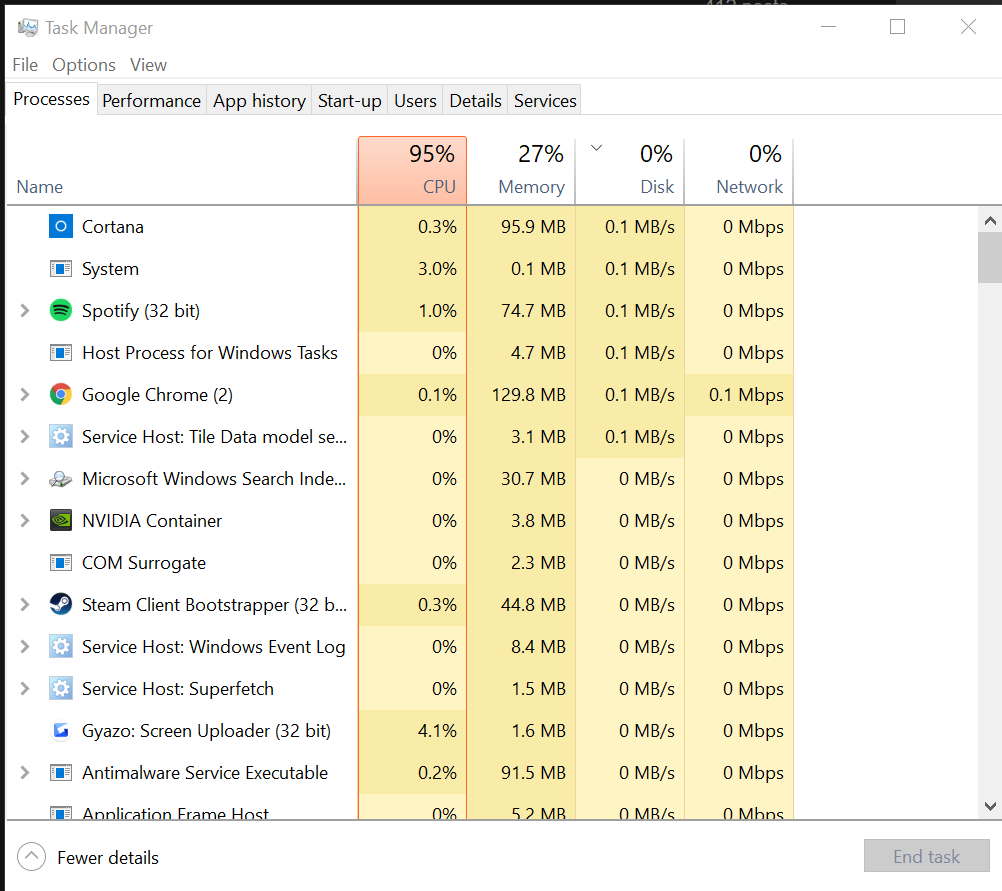This screenshot has height=891, width=1002.
Task: Select 'Host Process for Windows Tasks' text
Action: point(210,353)
